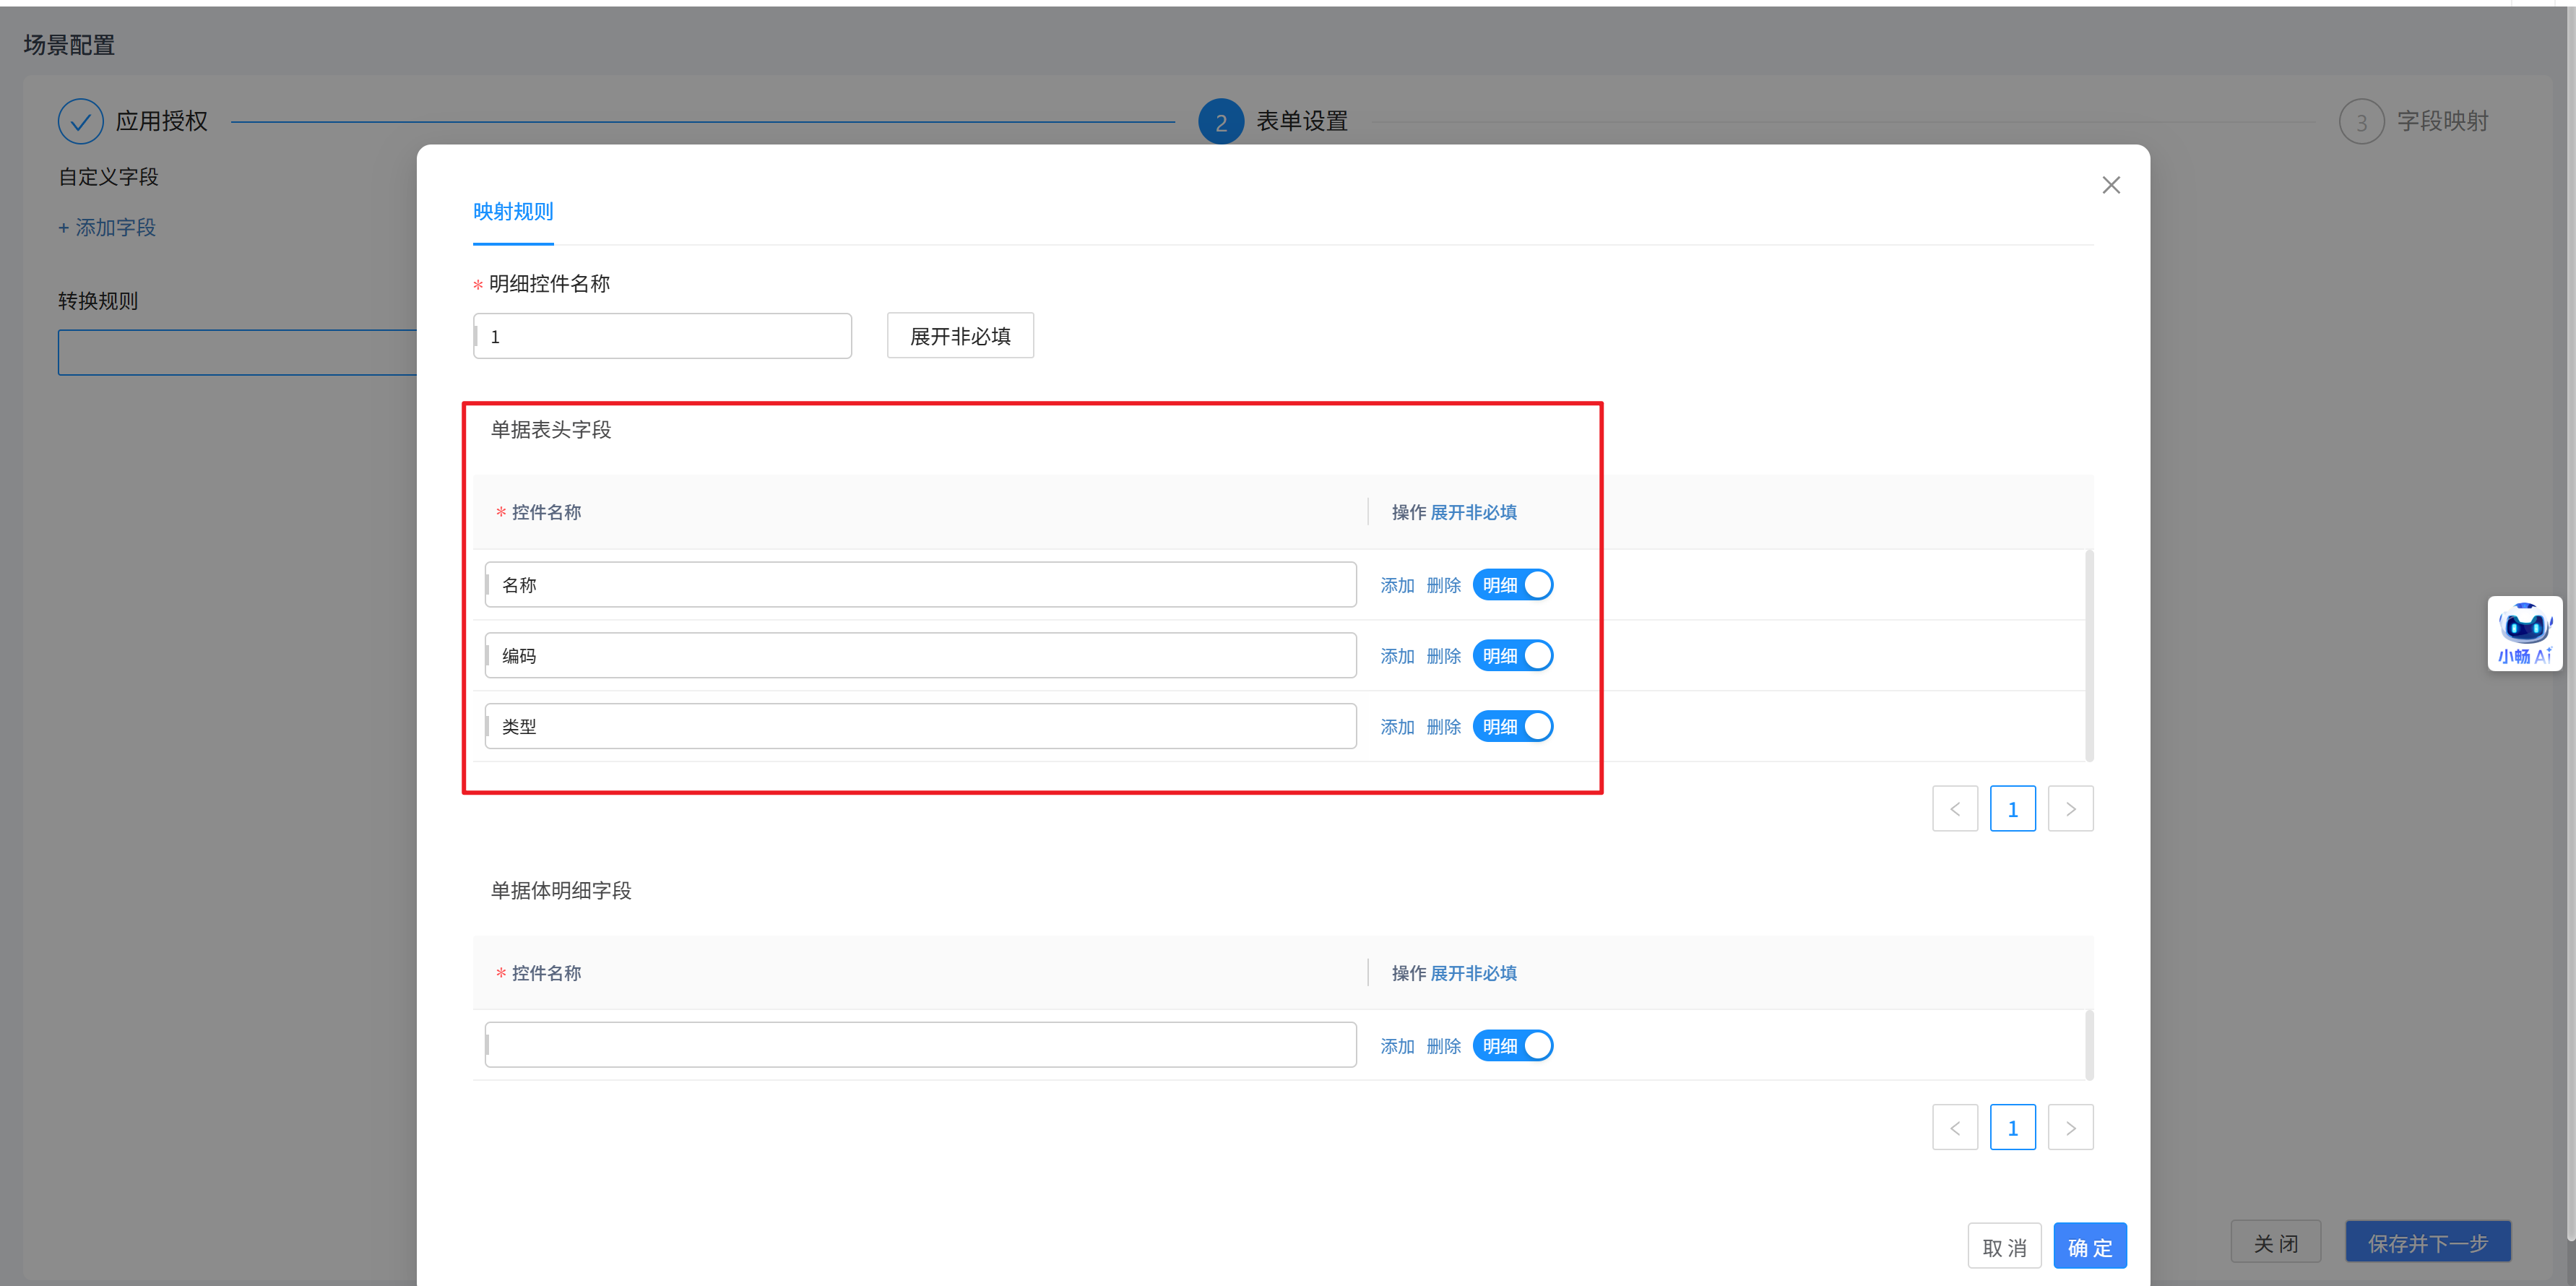Click next page arrow under 单据表头字段 table
2576x1286 pixels.
2070,809
